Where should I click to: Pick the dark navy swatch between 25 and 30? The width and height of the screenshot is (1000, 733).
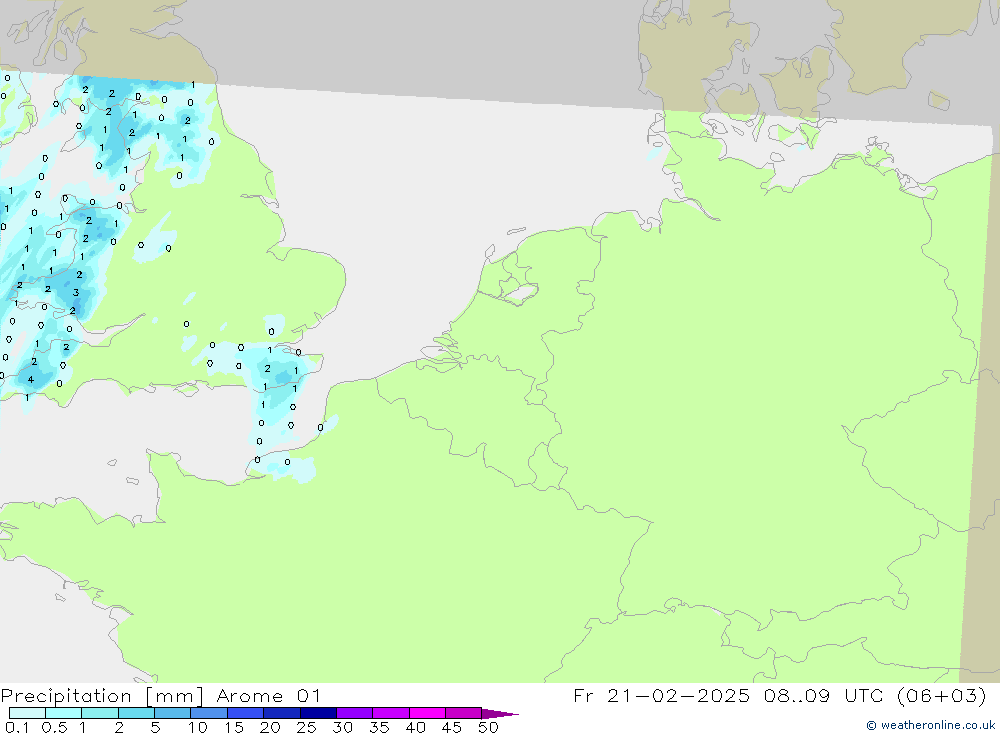pyautogui.click(x=318, y=713)
